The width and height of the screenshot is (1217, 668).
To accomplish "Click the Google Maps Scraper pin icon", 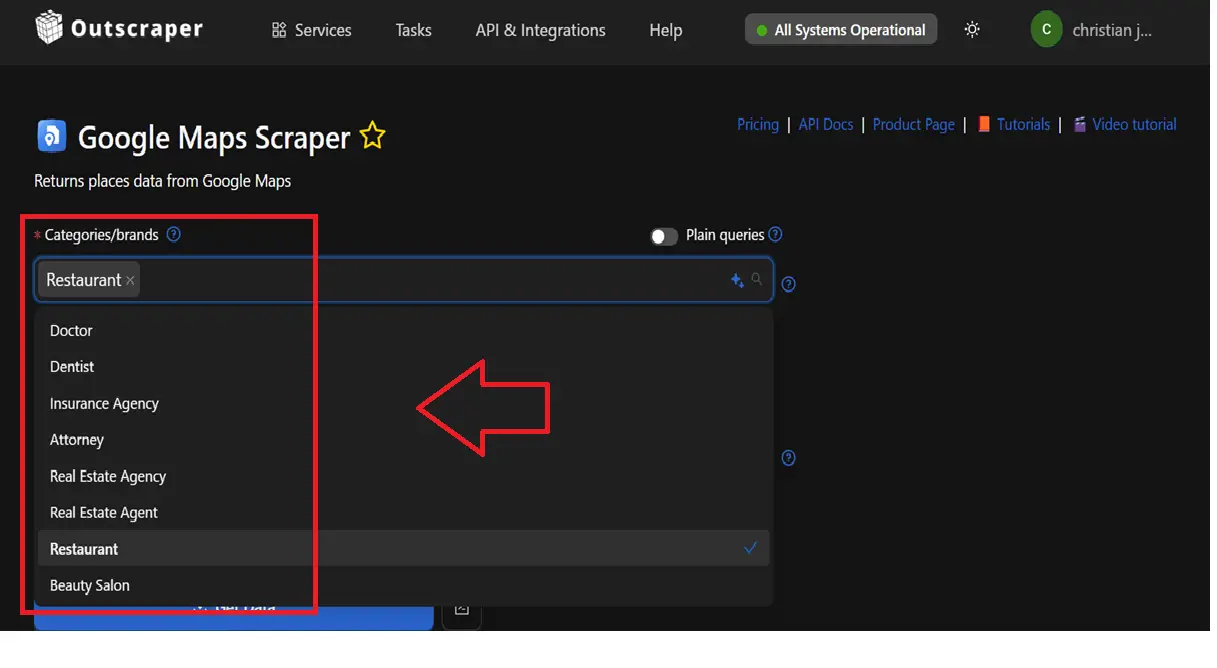I will (x=51, y=136).
